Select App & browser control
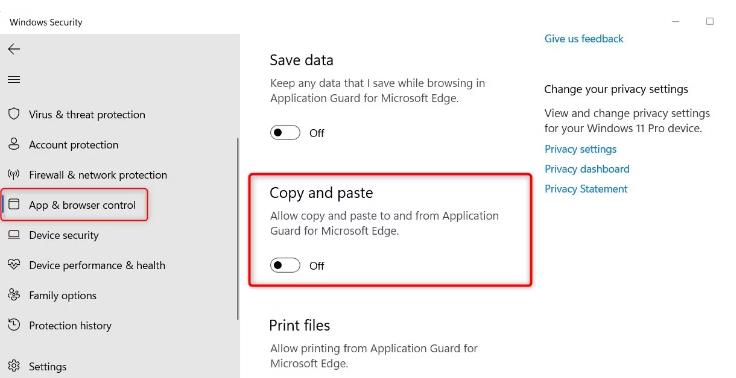 [x=82, y=205]
